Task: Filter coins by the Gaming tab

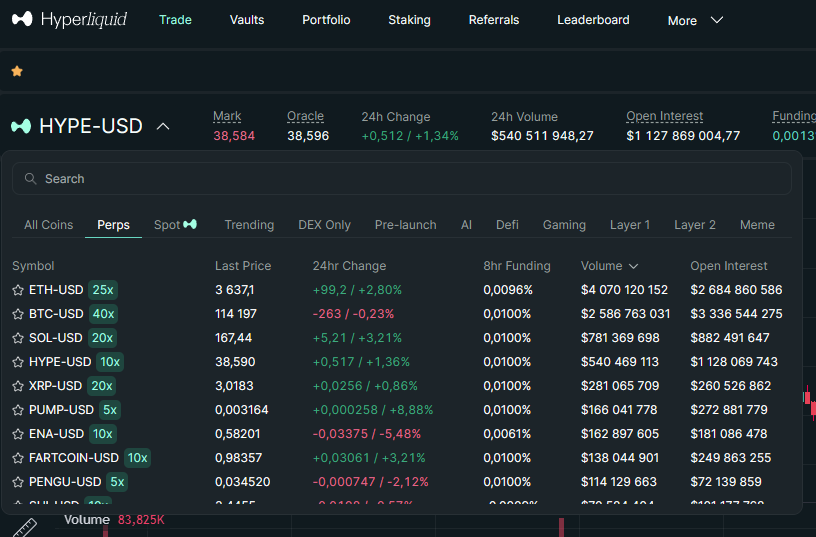Action: pos(564,225)
